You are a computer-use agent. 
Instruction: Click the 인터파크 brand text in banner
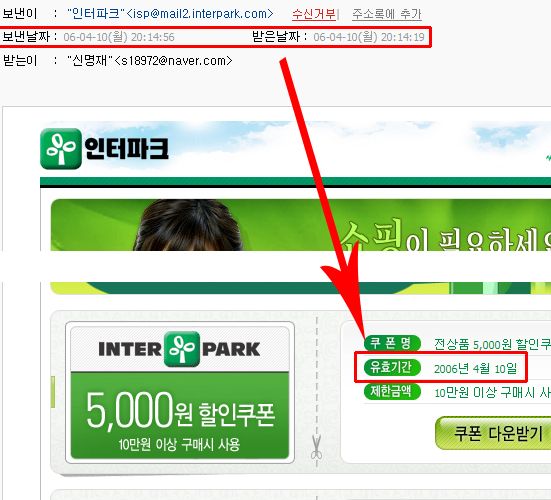pos(127,149)
